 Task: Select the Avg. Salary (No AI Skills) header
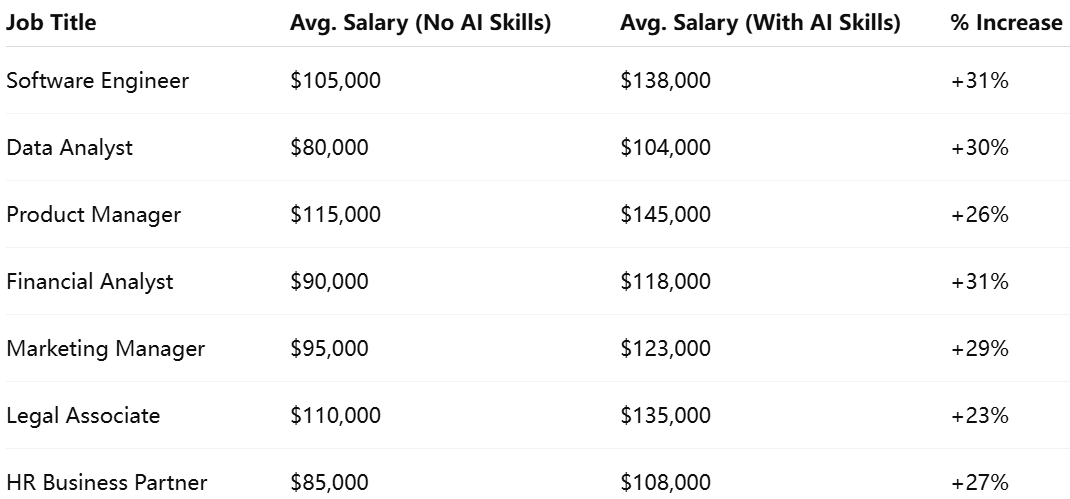[420, 23]
